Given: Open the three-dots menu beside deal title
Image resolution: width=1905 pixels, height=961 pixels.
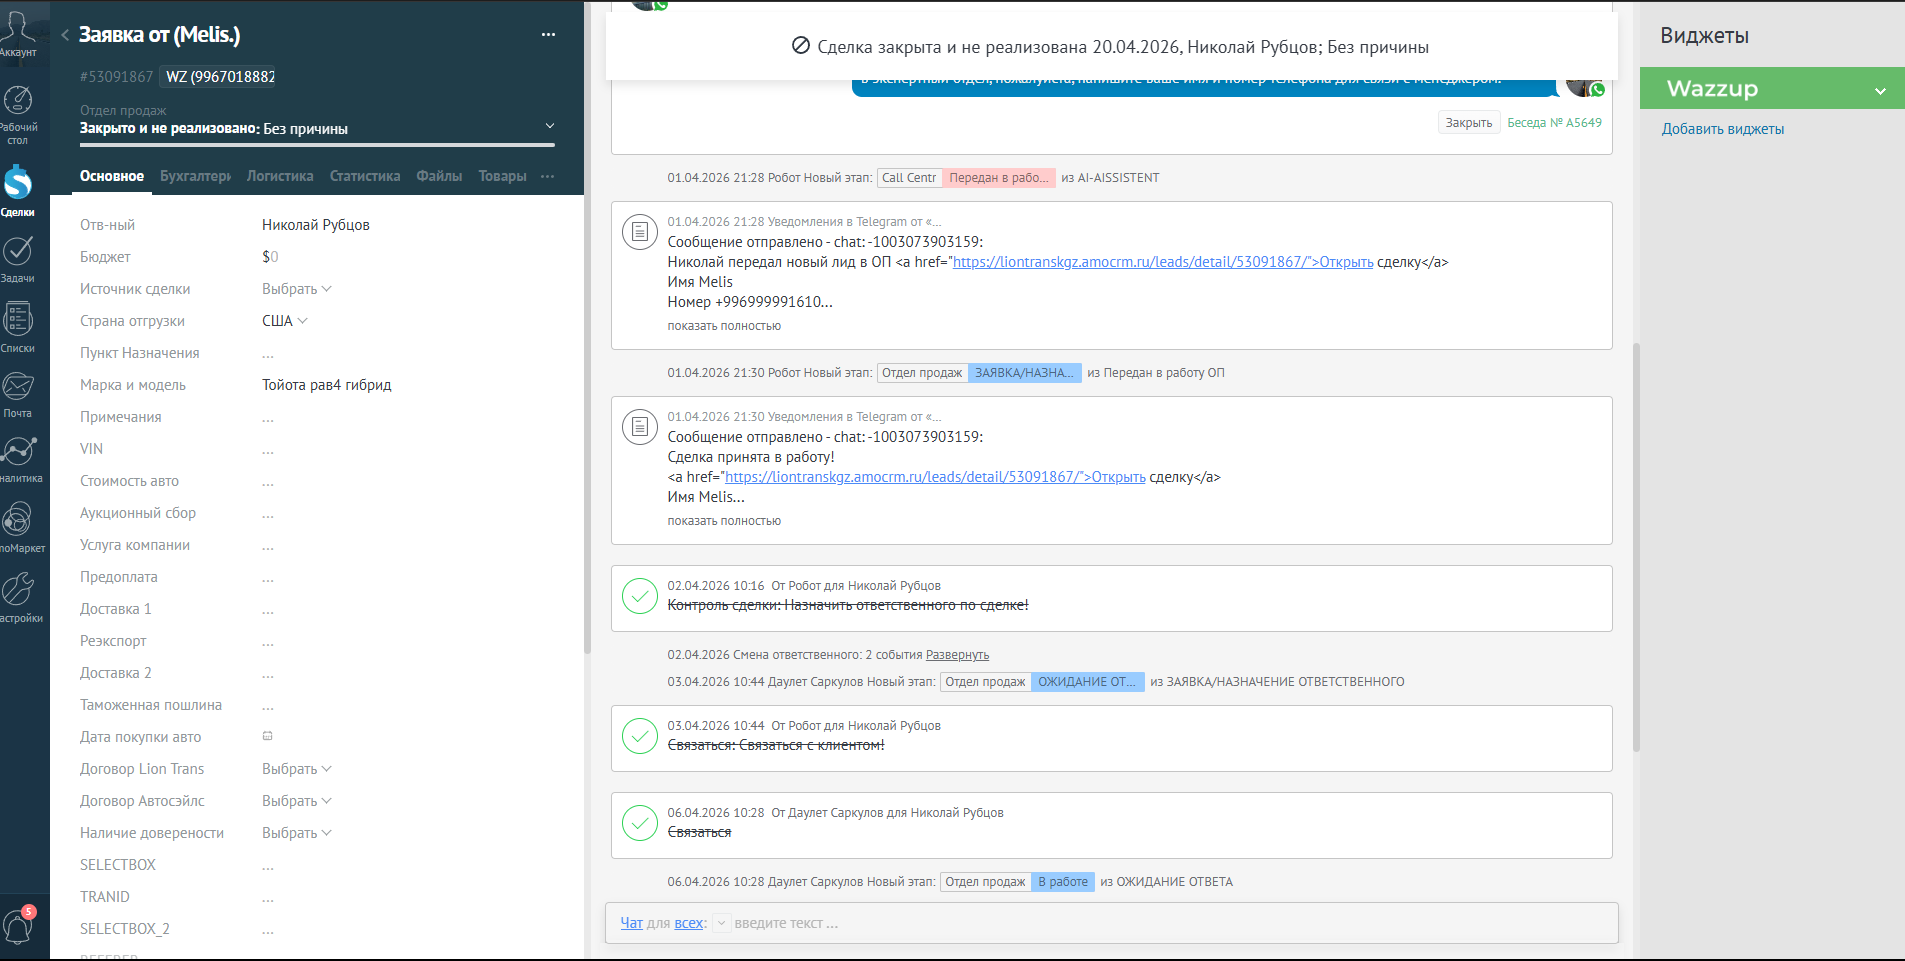Looking at the screenshot, I should [x=548, y=35].
